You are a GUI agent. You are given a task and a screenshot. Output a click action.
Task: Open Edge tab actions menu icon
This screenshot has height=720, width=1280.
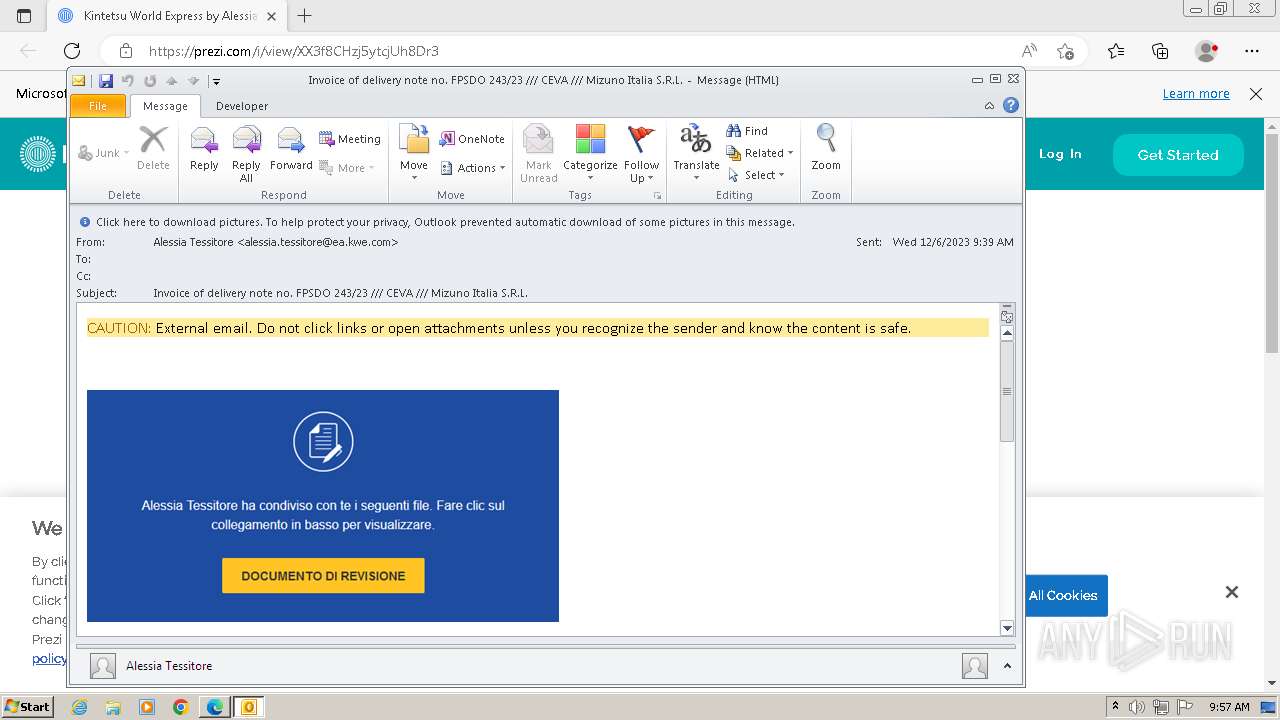coord(24,16)
